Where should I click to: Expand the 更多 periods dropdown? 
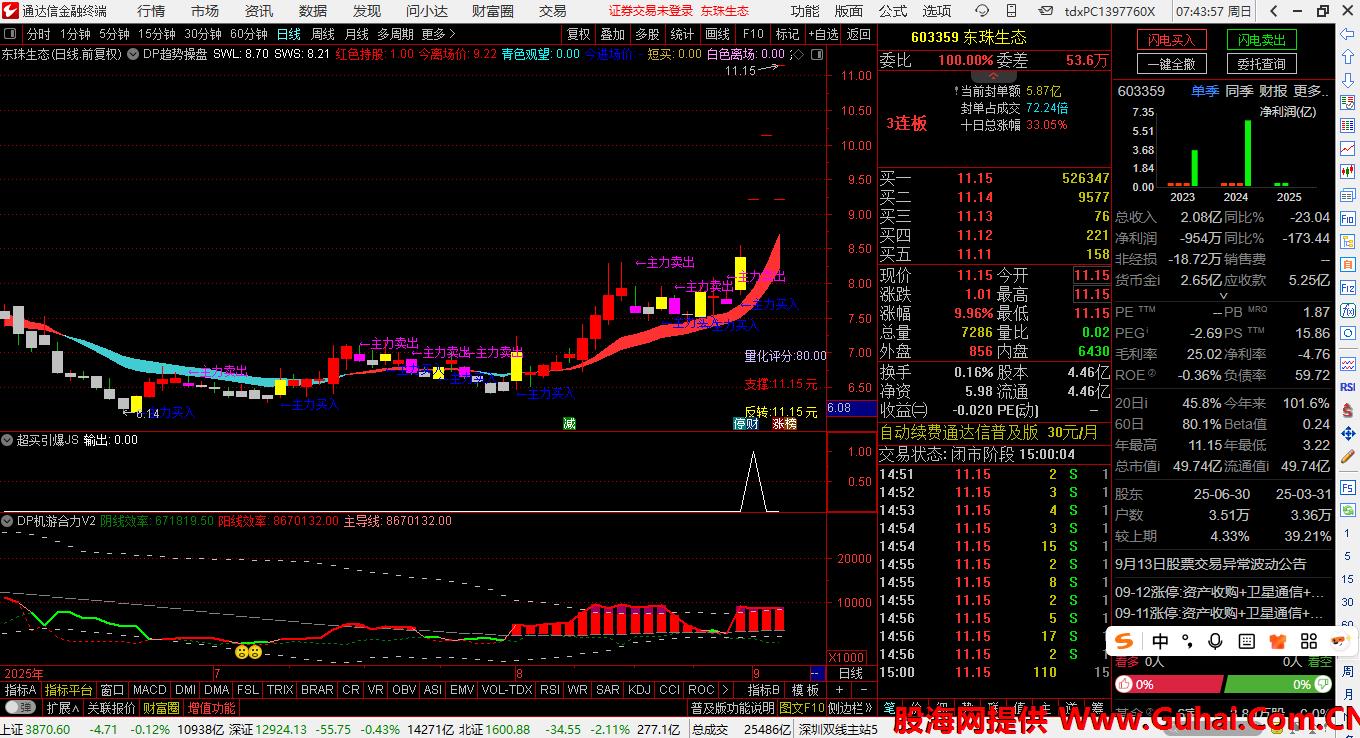(x=438, y=34)
